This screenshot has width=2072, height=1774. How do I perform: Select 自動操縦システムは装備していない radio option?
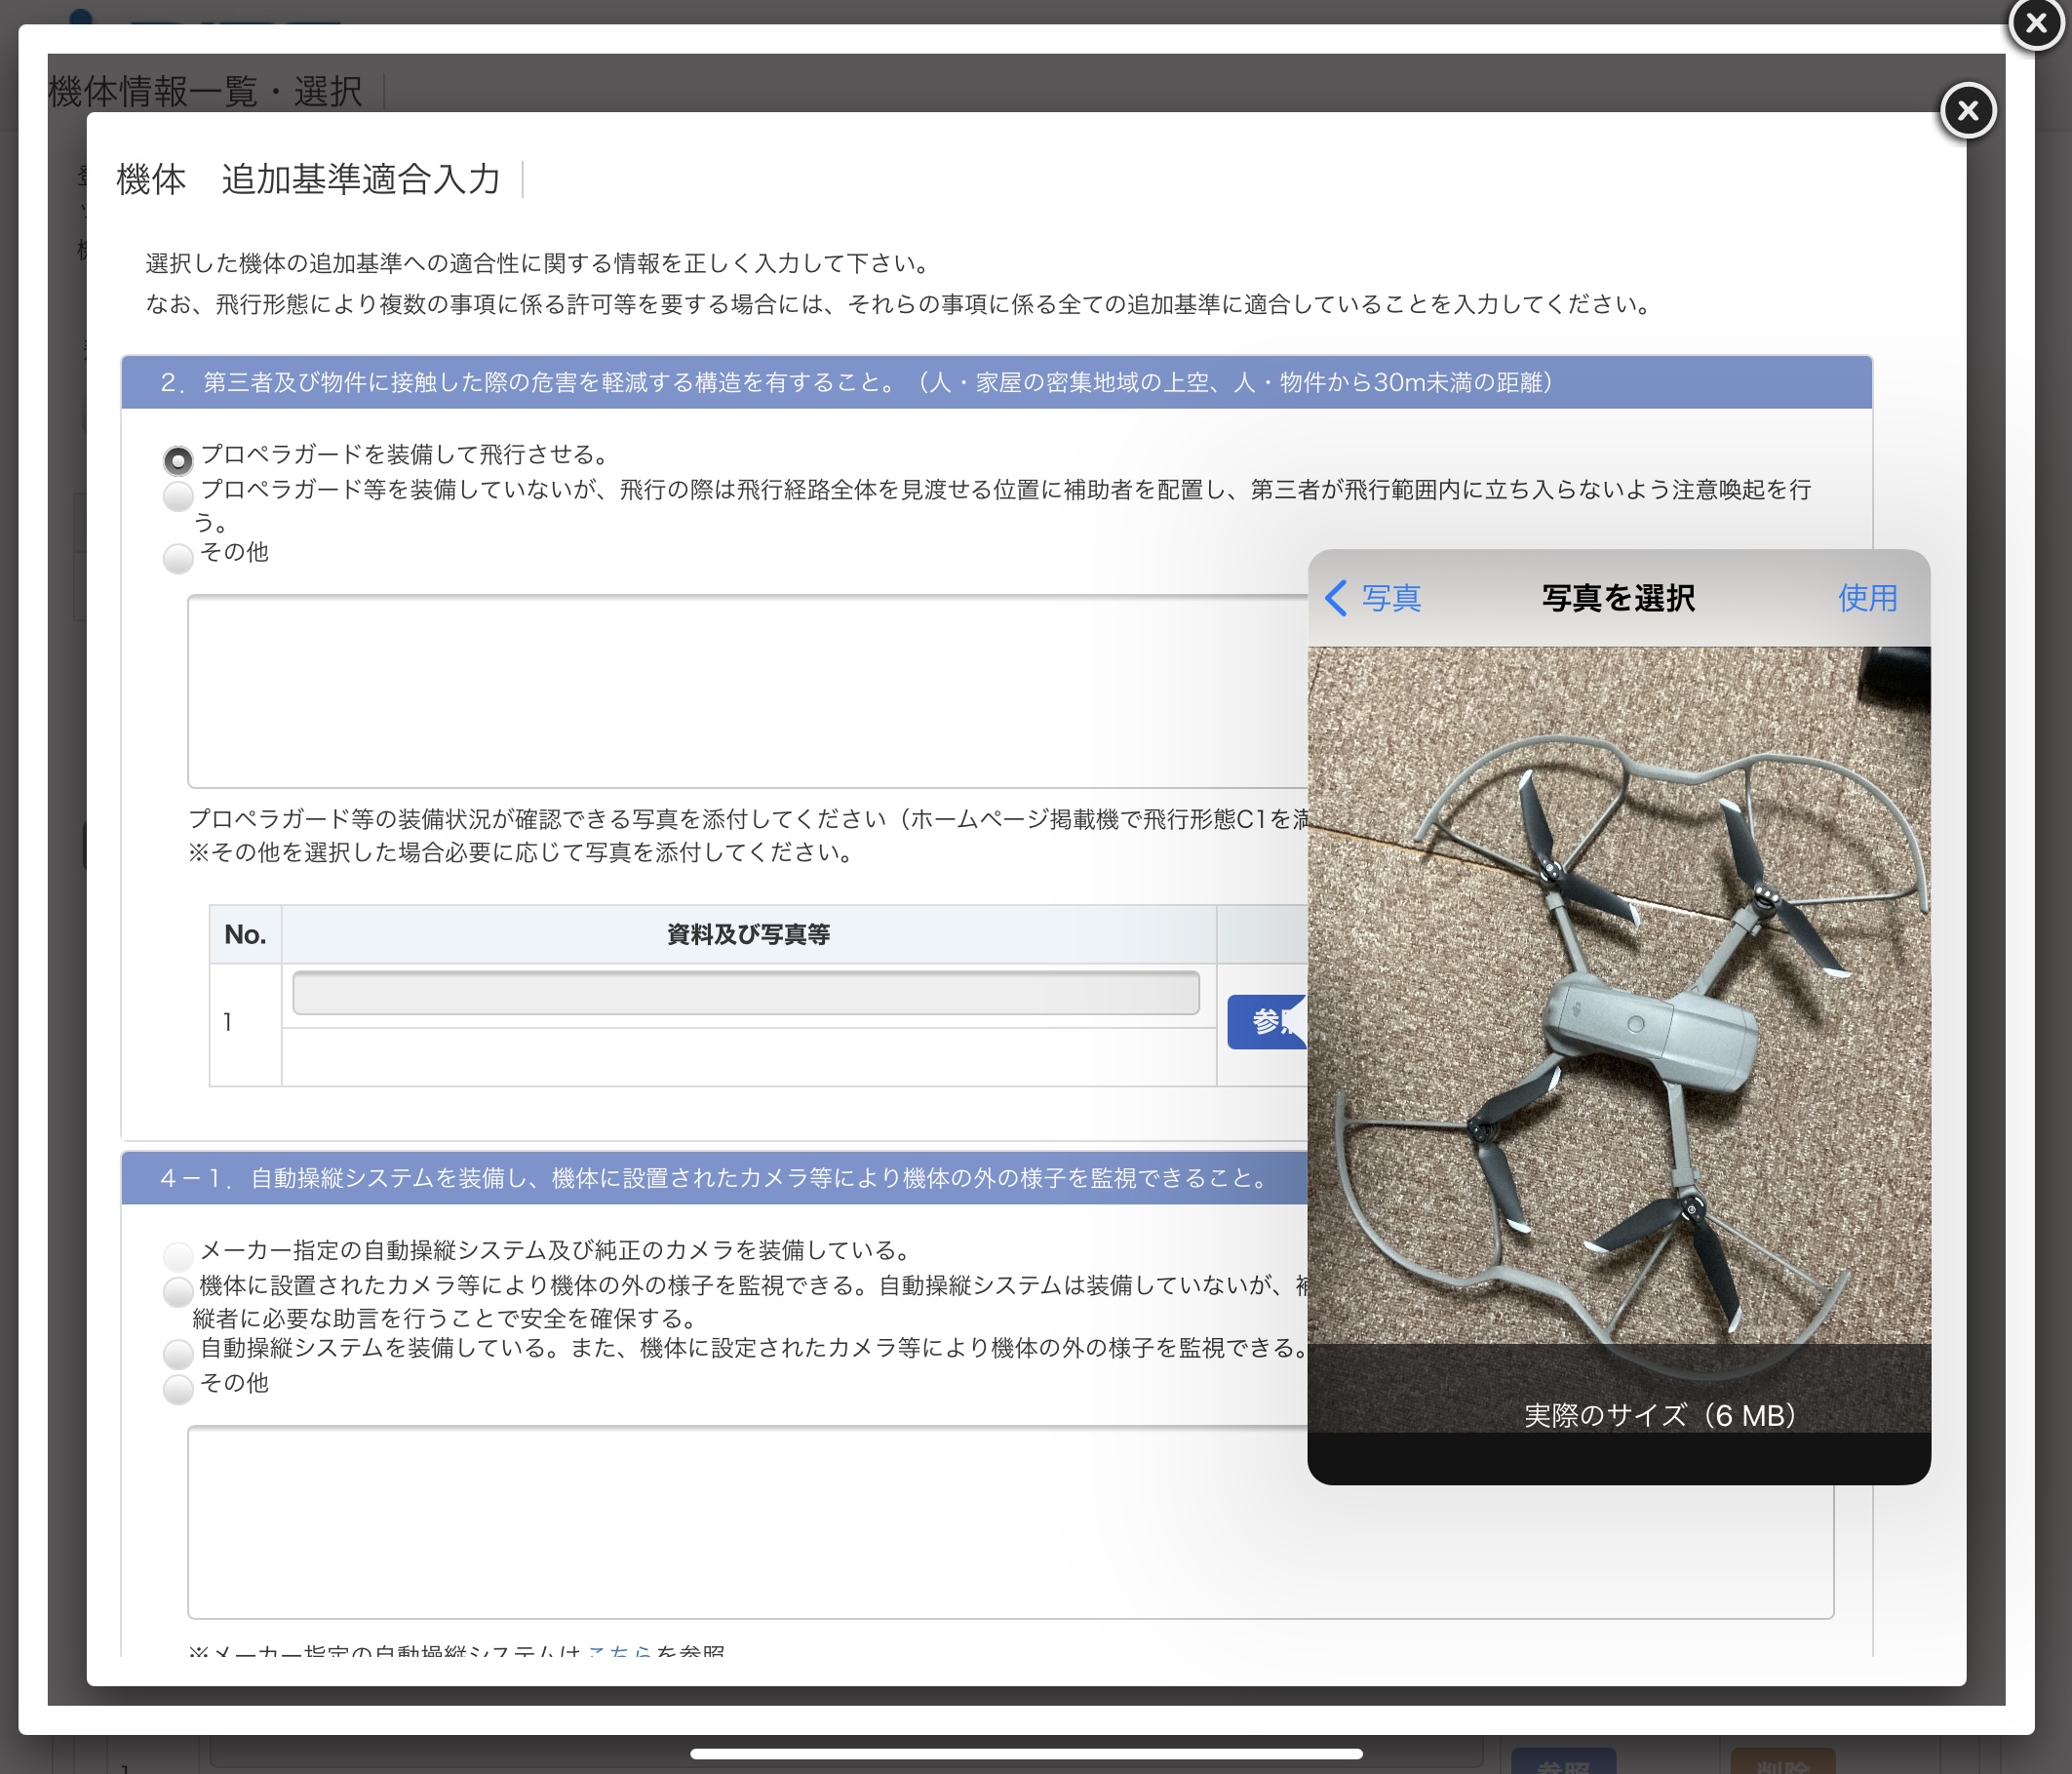pos(178,1291)
